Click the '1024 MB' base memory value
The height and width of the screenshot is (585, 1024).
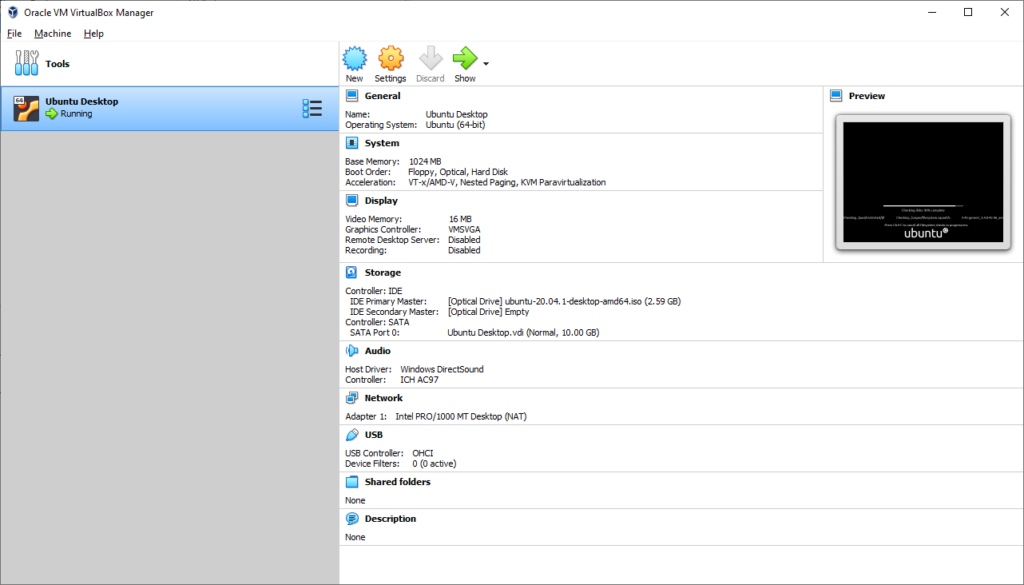pos(425,161)
